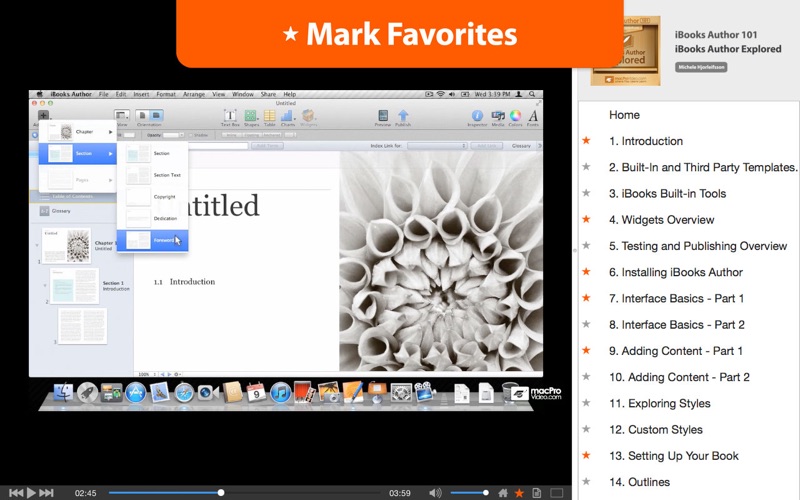This screenshot has width=800, height=500.
Task: Open the Inspector panel
Action: [477, 116]
